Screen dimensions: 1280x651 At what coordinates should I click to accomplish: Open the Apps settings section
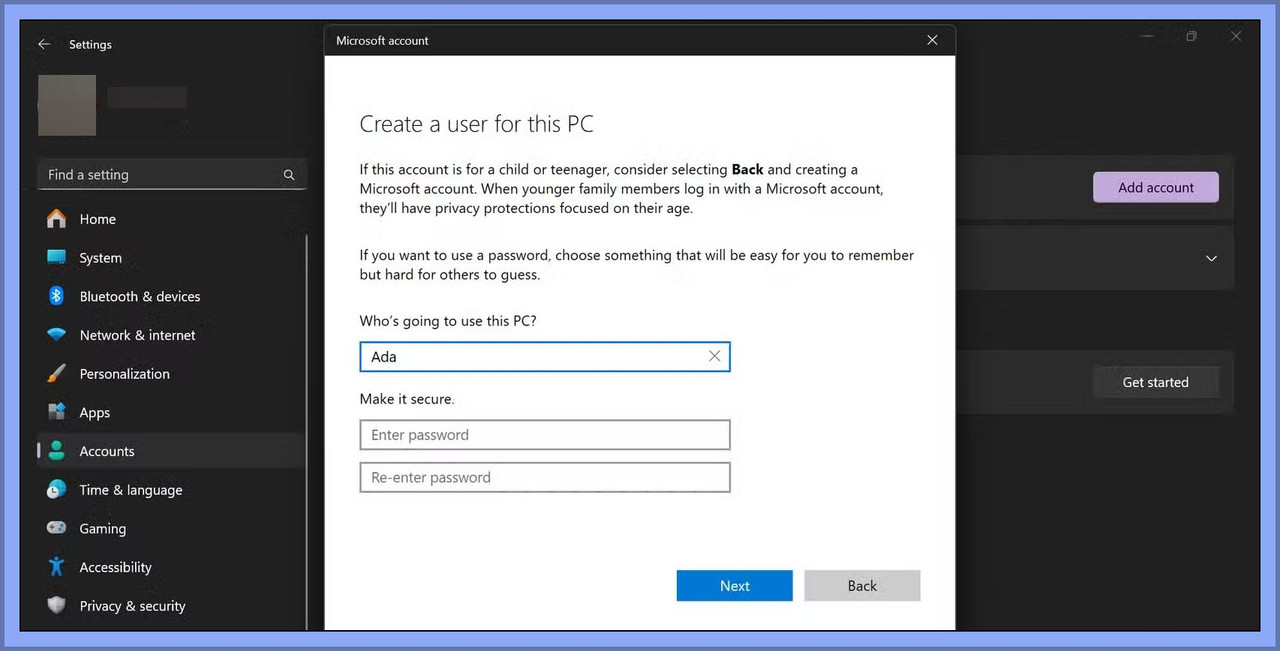click(x=95, y=413)
